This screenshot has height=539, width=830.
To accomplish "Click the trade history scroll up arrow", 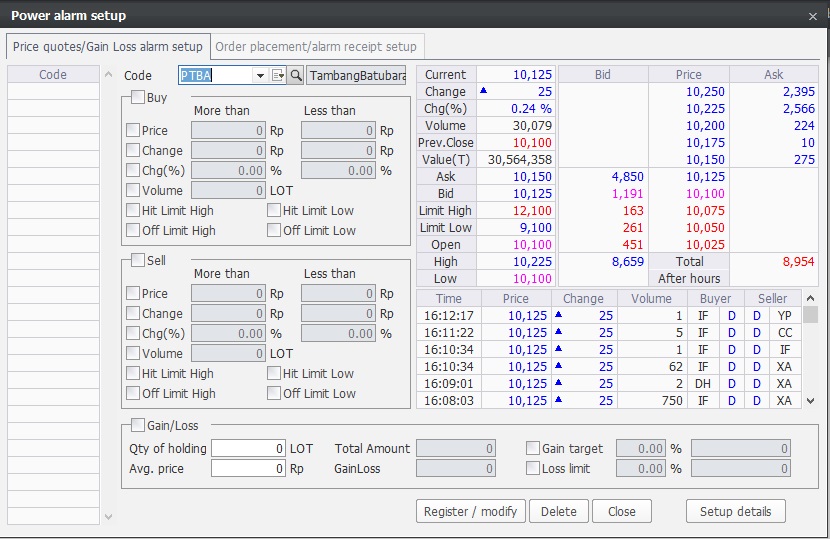I will click(810, 299).
